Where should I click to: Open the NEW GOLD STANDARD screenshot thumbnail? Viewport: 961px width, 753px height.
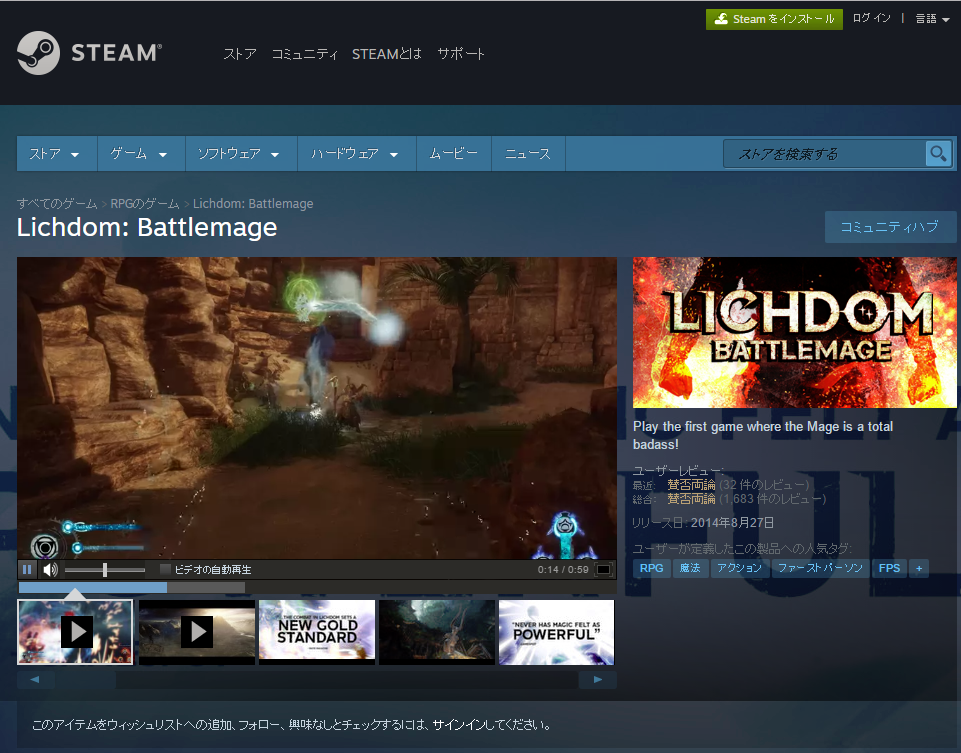coord(317,632)
